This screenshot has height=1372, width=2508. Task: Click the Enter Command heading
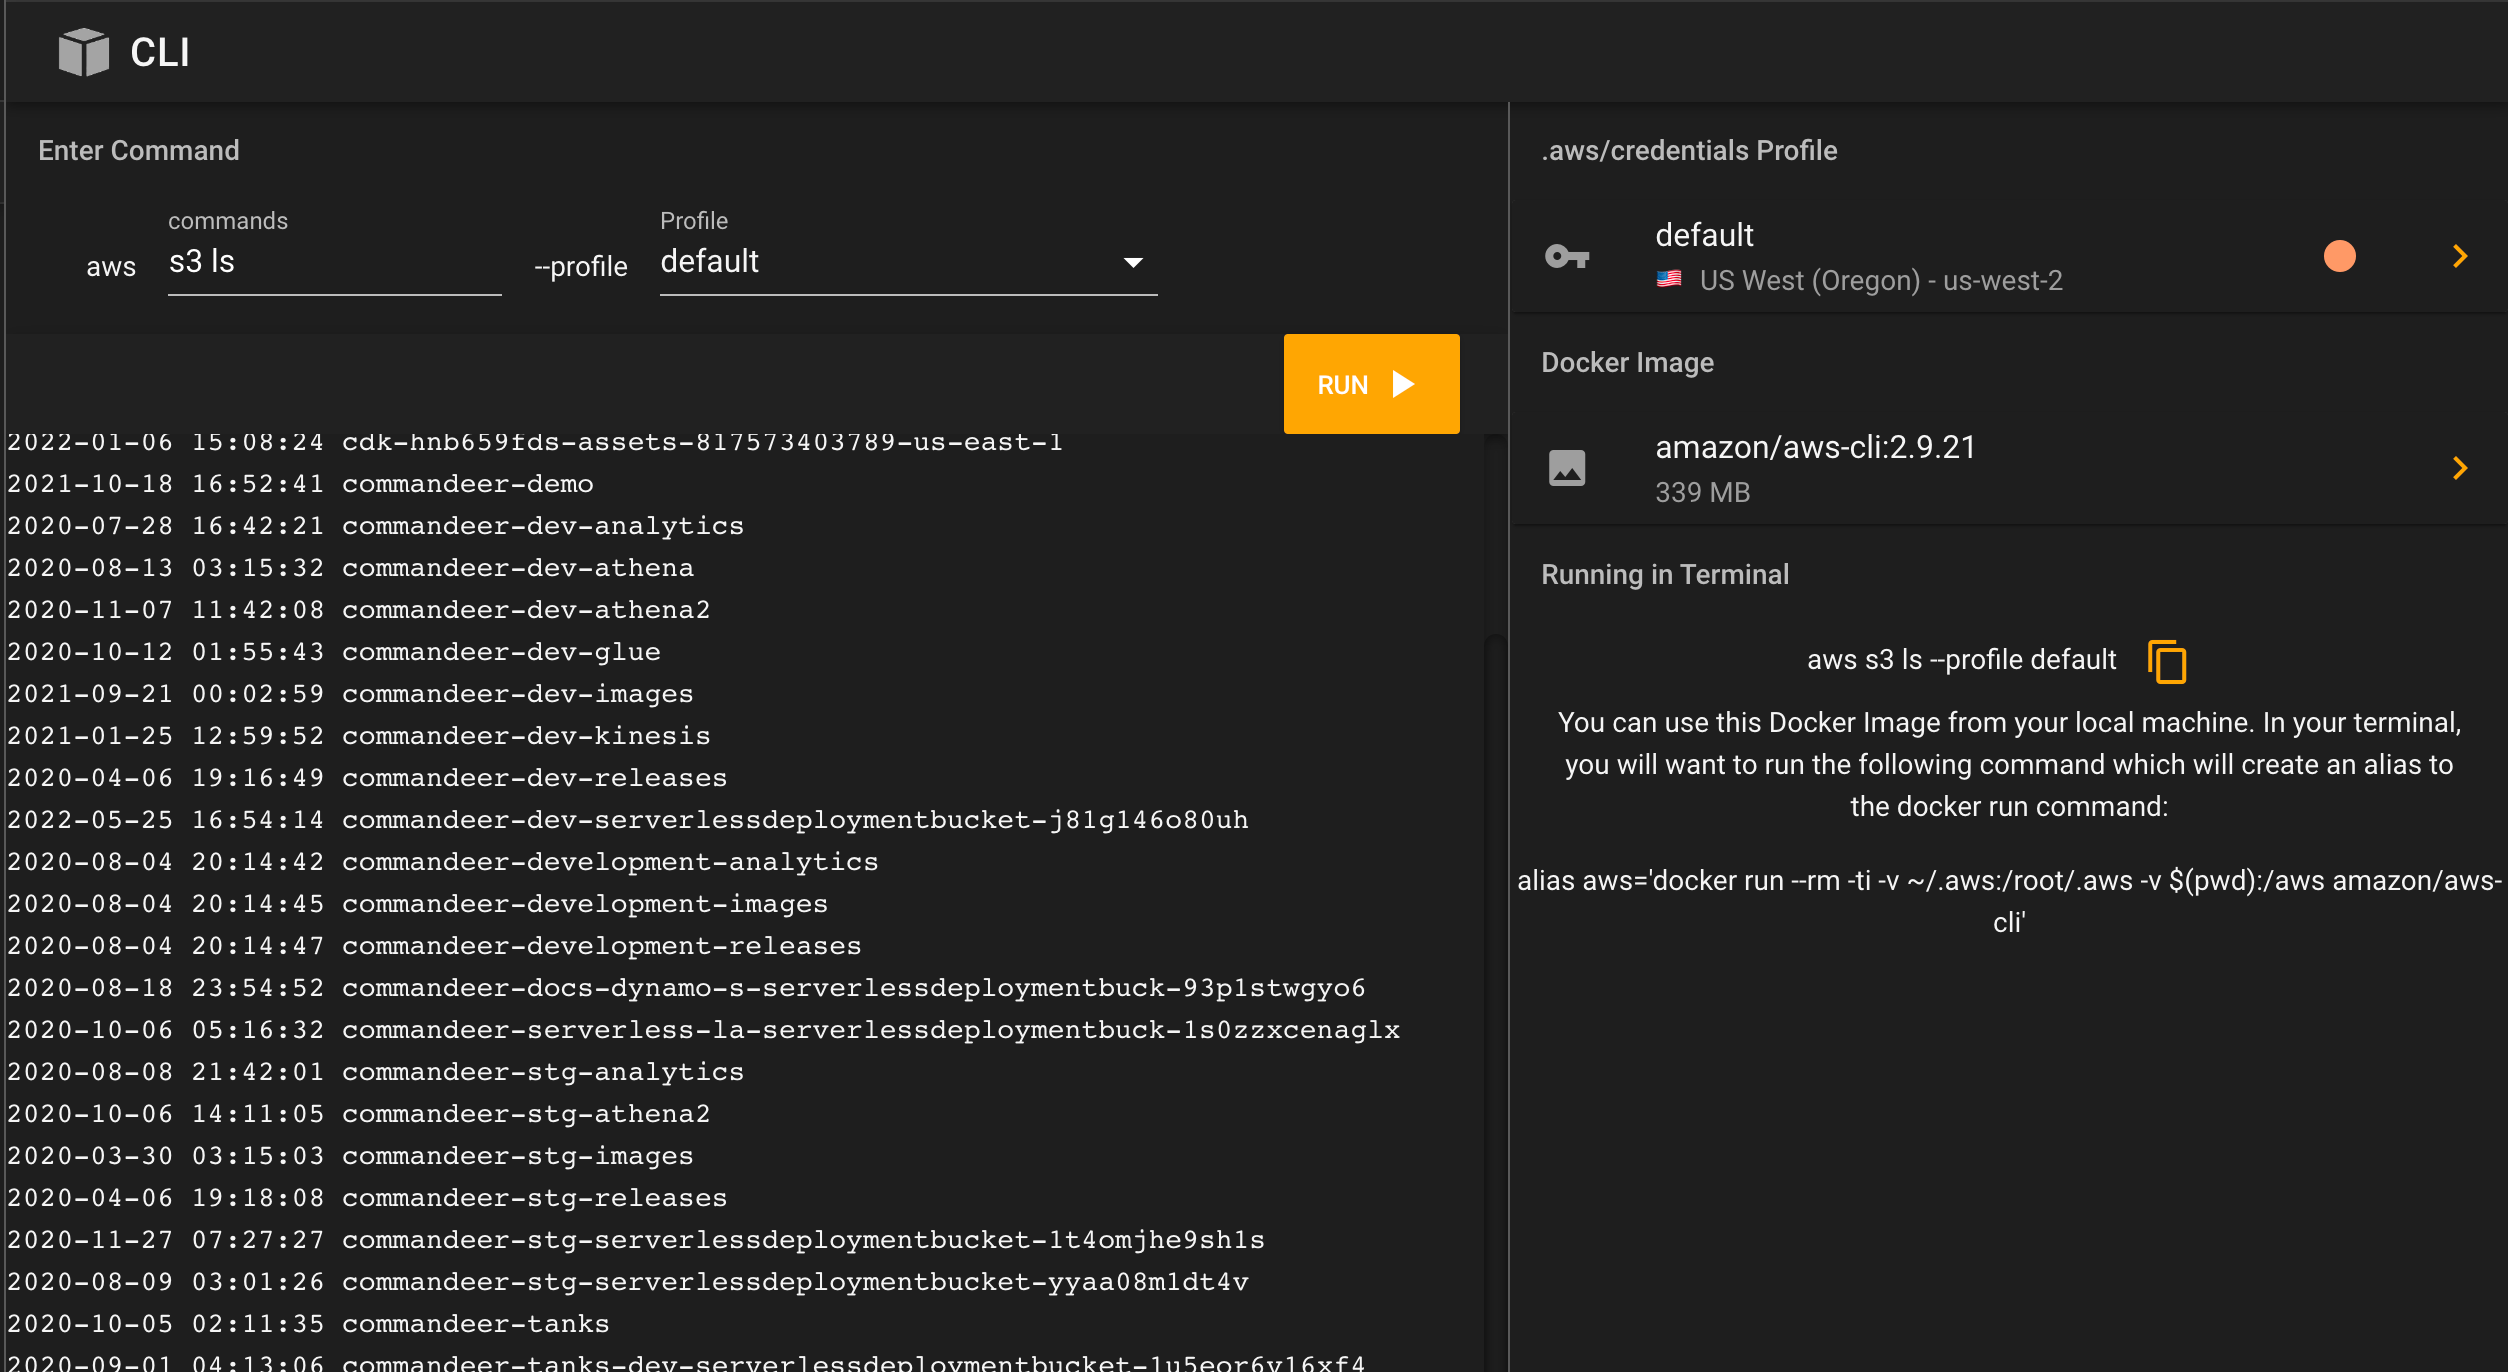tap(139, 150)
